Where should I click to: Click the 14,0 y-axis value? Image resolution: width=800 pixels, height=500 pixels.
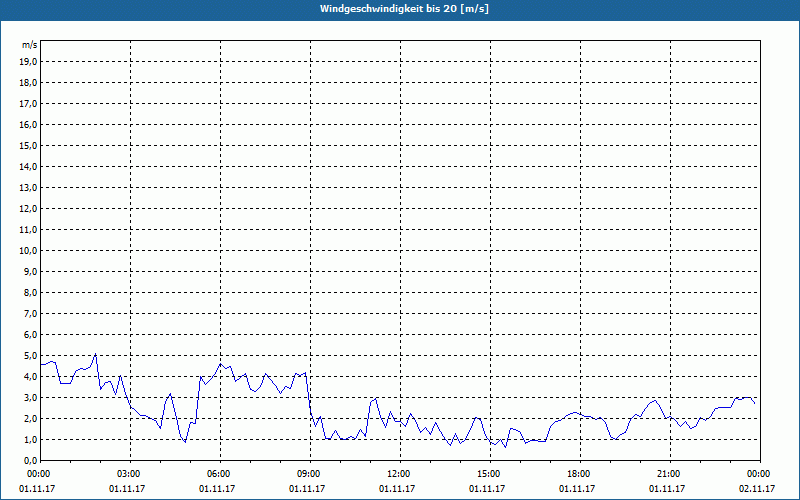pyautogui.click(x=28, y=166)
